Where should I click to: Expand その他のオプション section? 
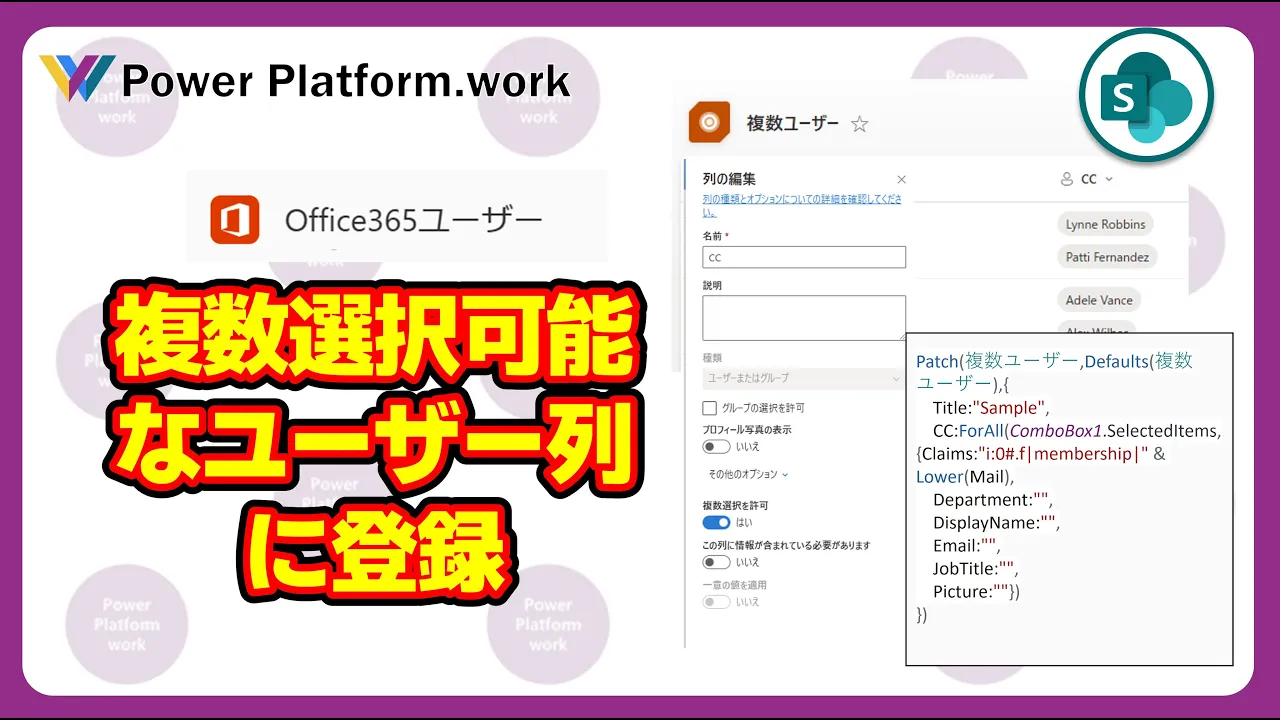[x=748, y=474]
